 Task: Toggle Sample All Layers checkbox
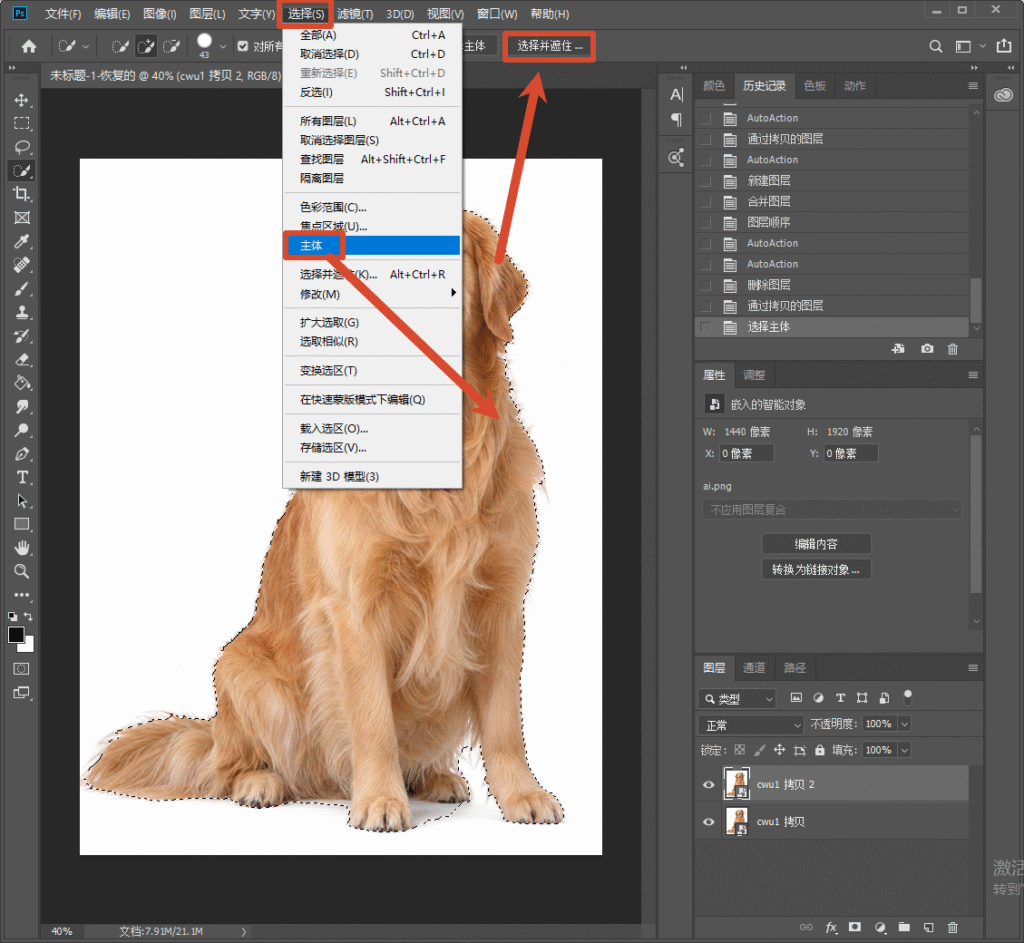click(x=243, y=46)
